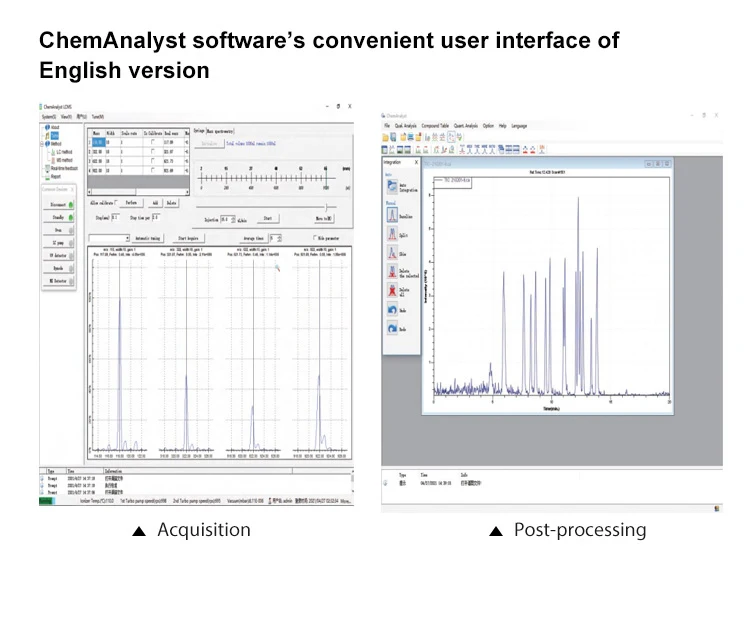The width and height of the screenshot is (750, 625).
Task: Click the MS detector device button
Action: tap(58, 281)
